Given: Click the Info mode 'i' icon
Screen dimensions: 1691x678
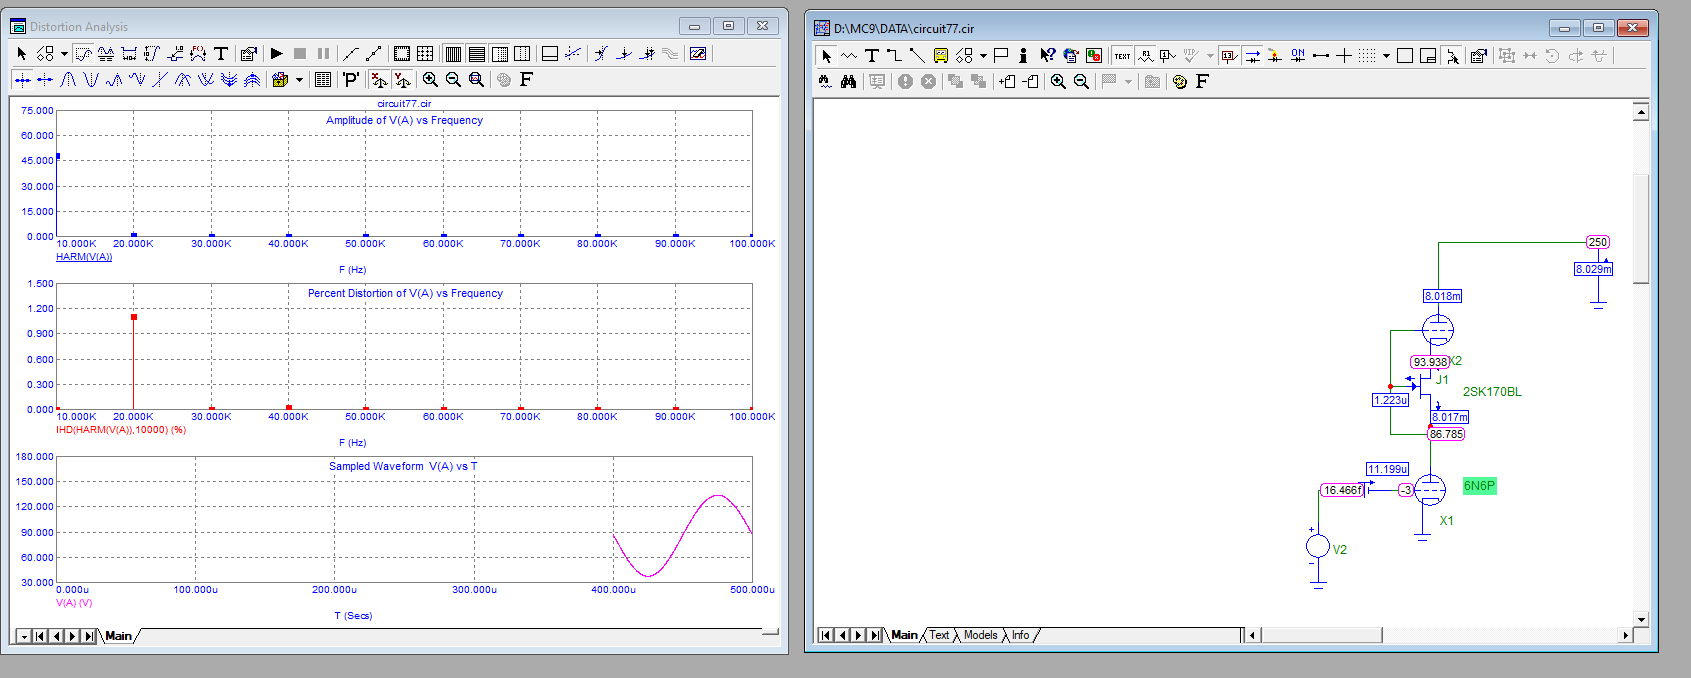Looking at the screenshot, I should [1023, 56].
